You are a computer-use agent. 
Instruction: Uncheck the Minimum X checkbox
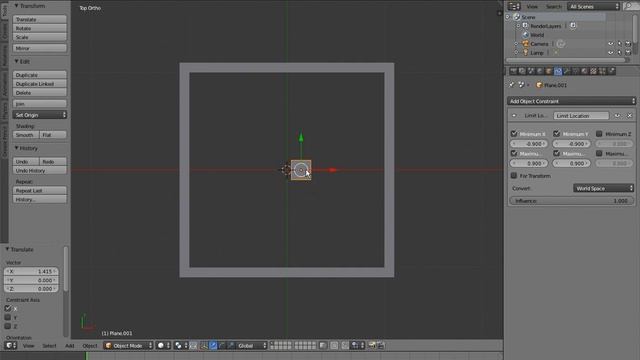pos(514,133)
